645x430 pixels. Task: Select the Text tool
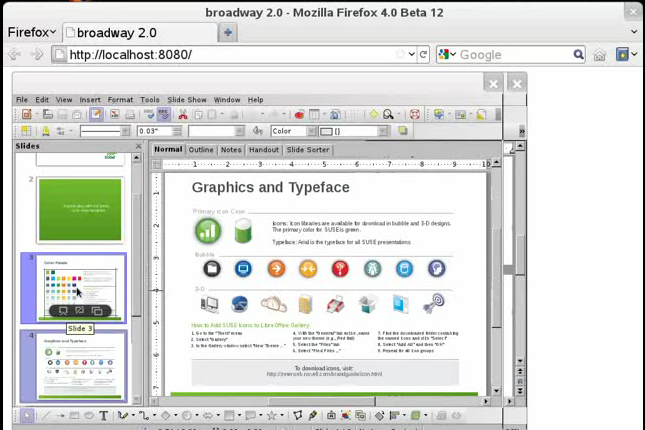coord(104,416)
